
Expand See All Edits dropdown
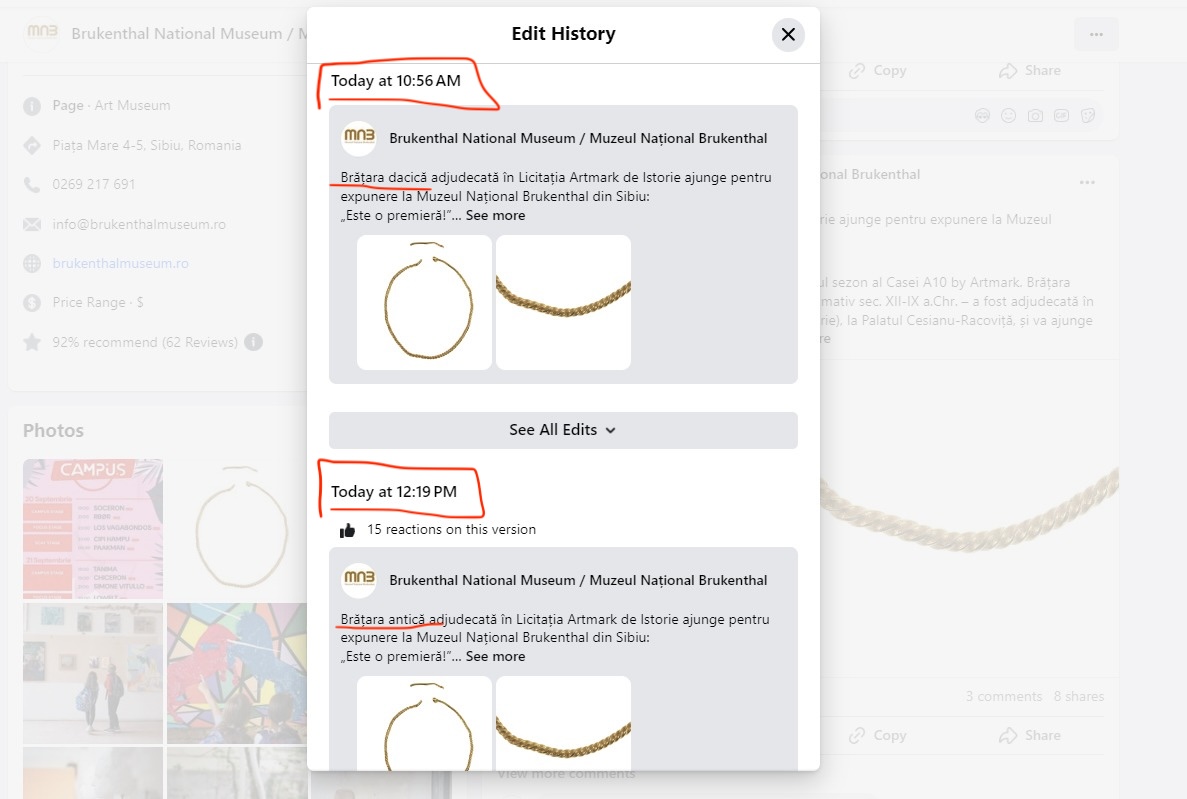(x=563, y=430)
